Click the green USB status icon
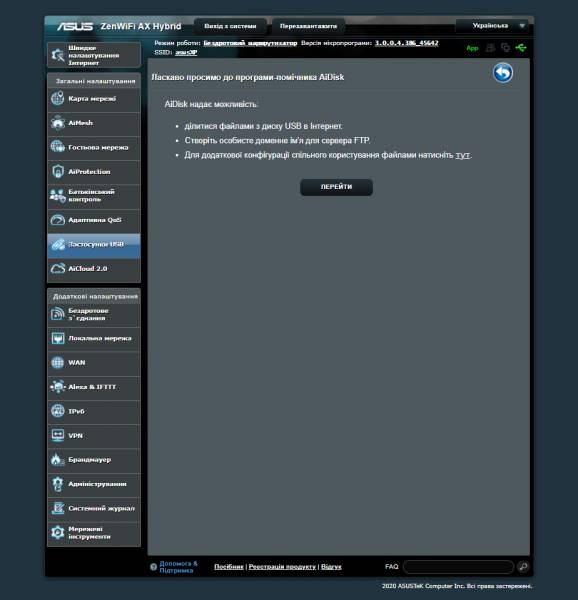Image resolution: width=578 pixels, height=600 pixels. coord(521,48)
